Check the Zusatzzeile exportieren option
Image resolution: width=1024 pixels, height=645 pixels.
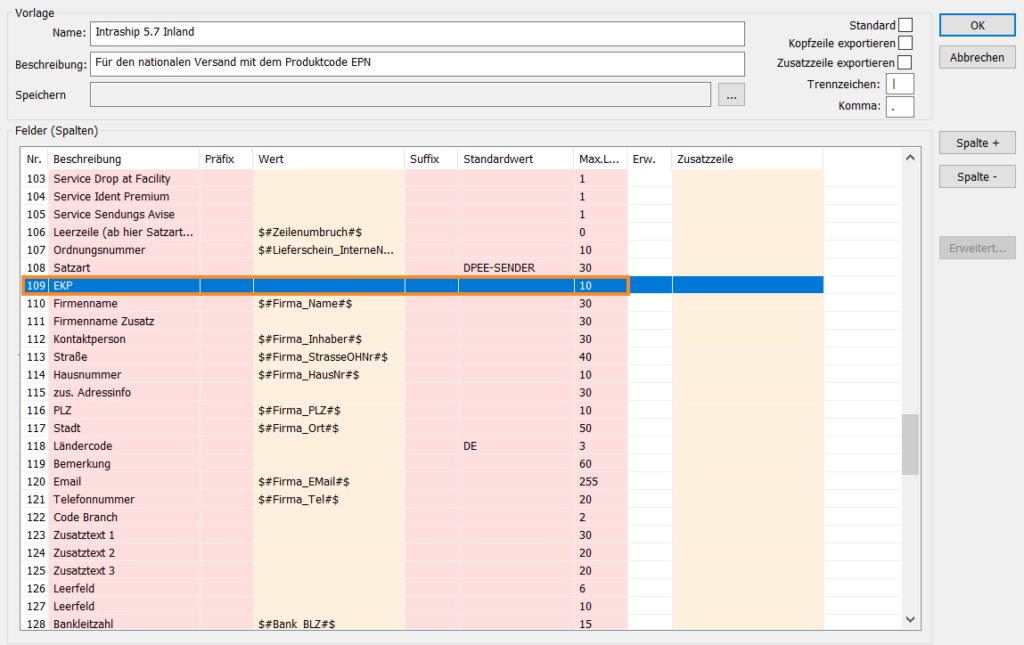905,63
